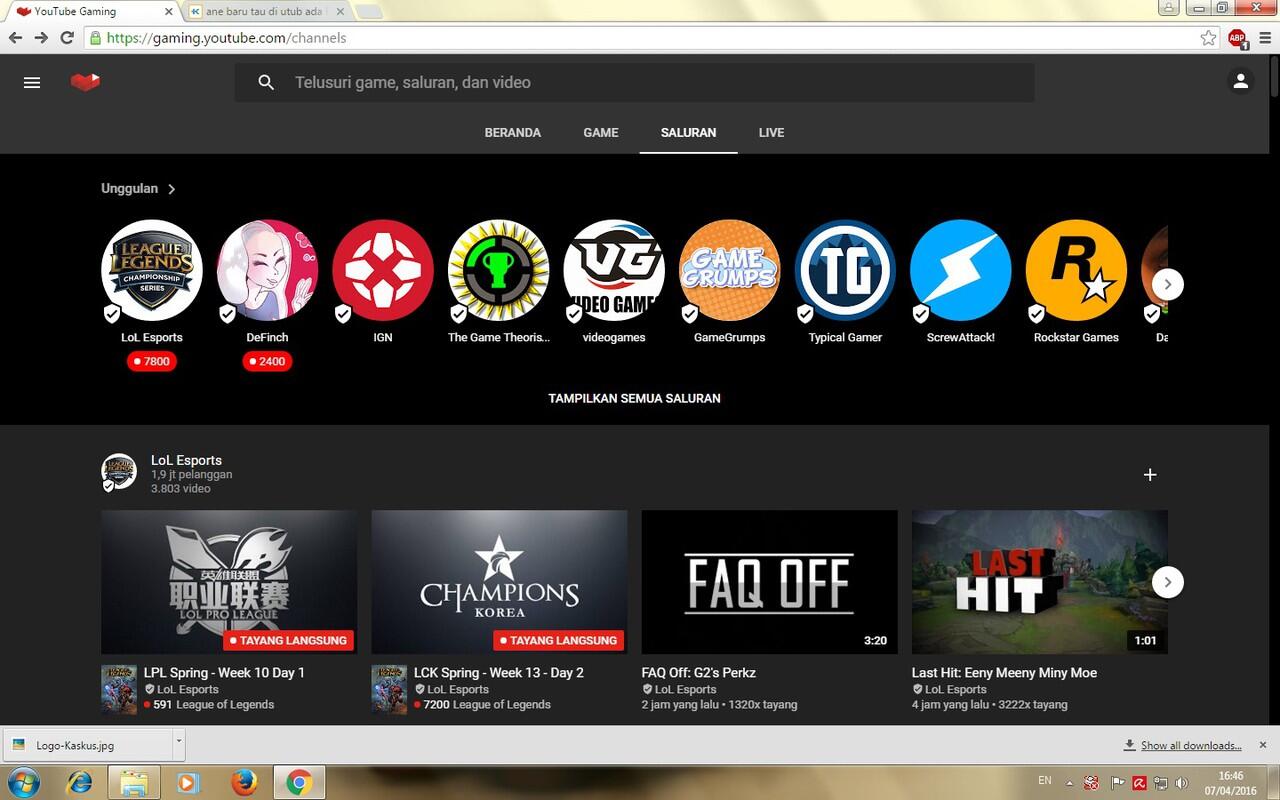1280x800 pixels.
Task: Open FAQ Off: G2's Perkz video title
Action: (699, 673)
